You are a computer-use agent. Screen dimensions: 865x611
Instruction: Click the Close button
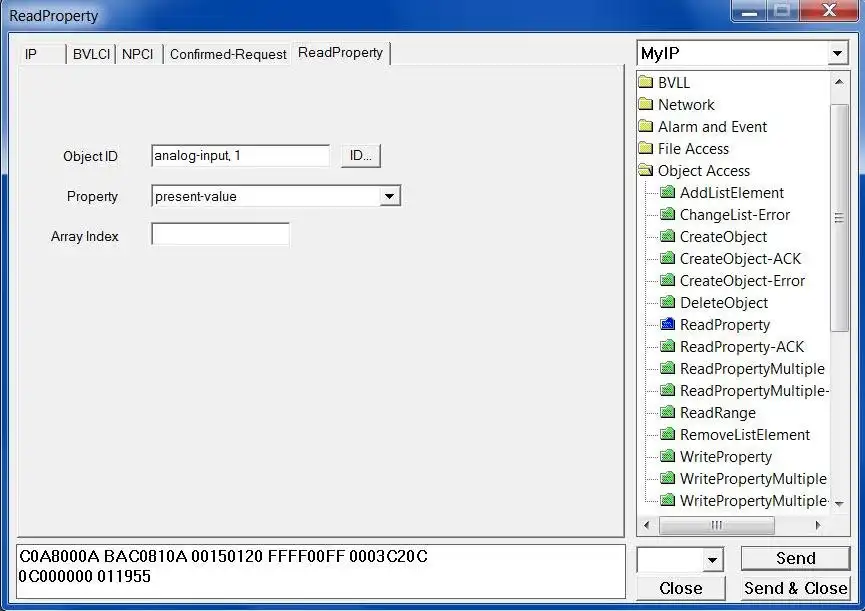point(681,588)
